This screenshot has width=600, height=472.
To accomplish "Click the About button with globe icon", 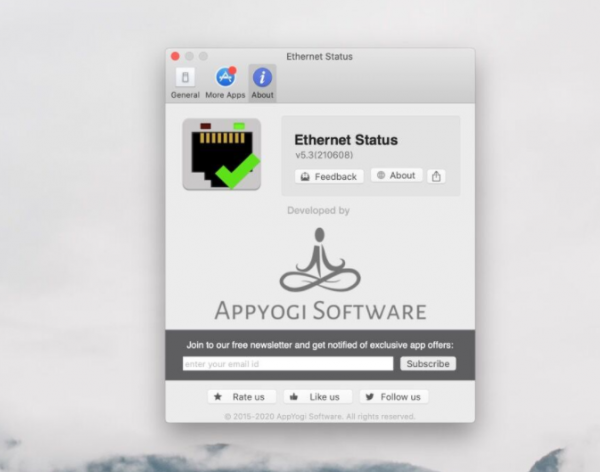I will (396, 175).
